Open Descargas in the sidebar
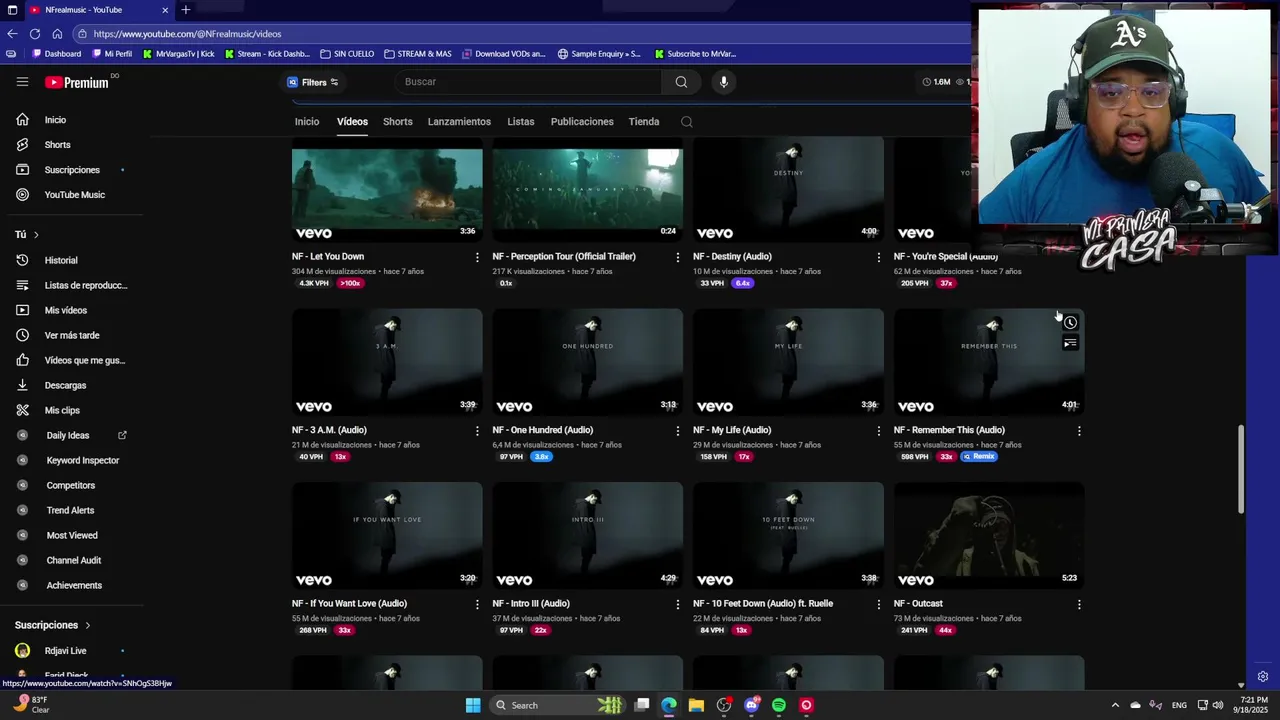The image size is (1280, 720). coord(65,385)
